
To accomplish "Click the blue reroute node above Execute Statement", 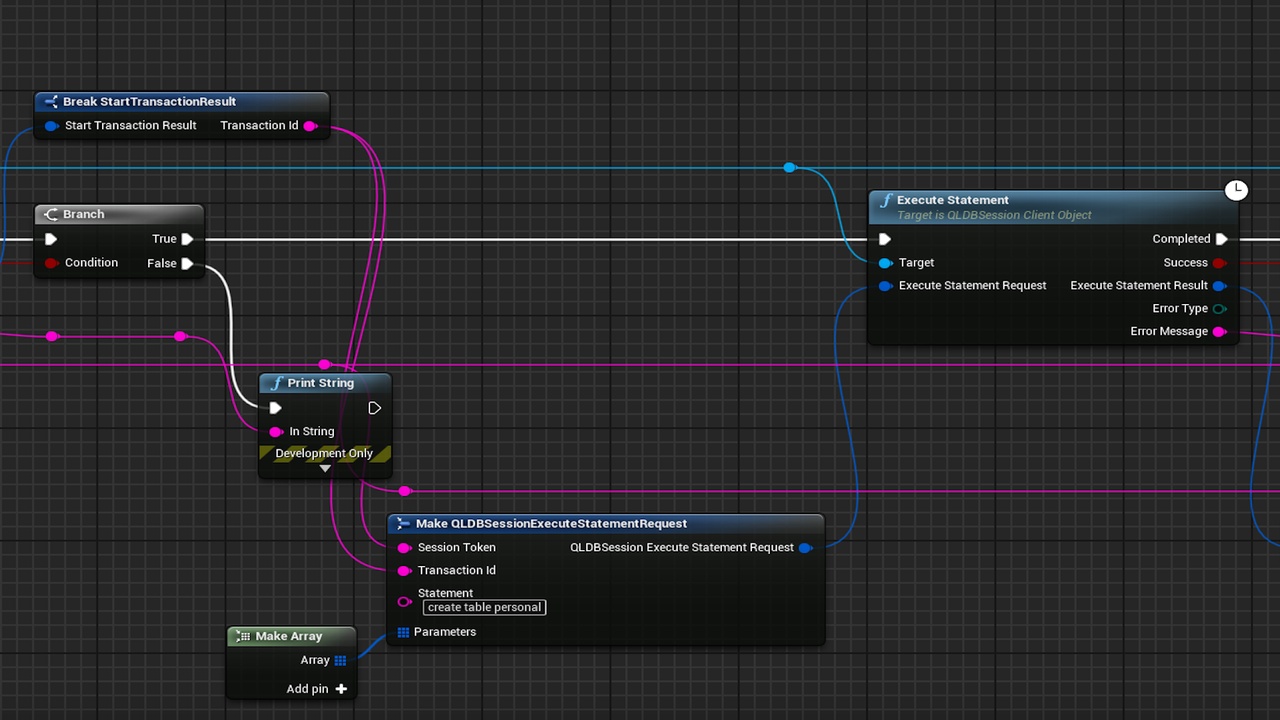I will (x=789, y=167).
